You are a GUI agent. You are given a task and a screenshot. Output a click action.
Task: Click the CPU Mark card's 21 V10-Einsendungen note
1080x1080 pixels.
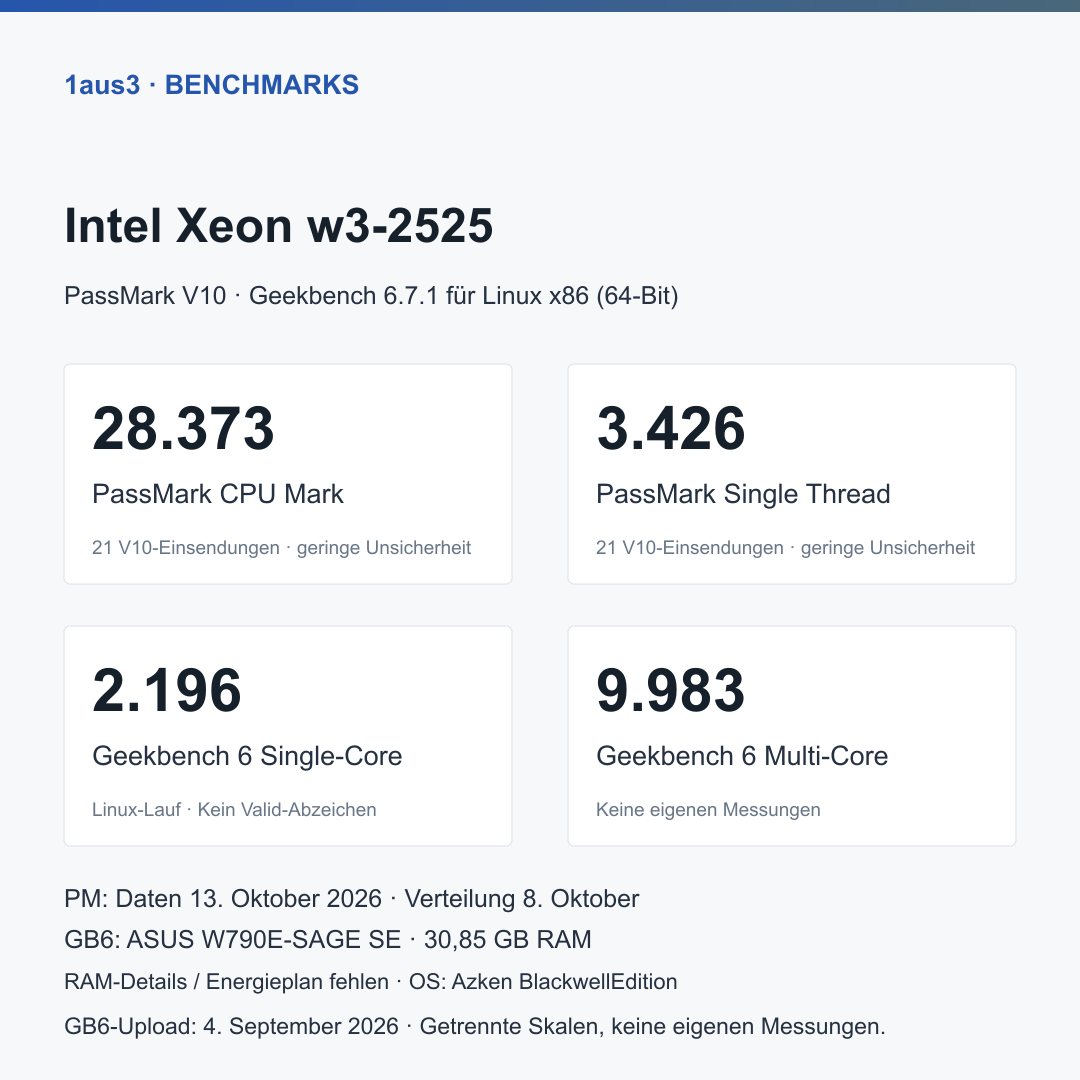(281, 548)
